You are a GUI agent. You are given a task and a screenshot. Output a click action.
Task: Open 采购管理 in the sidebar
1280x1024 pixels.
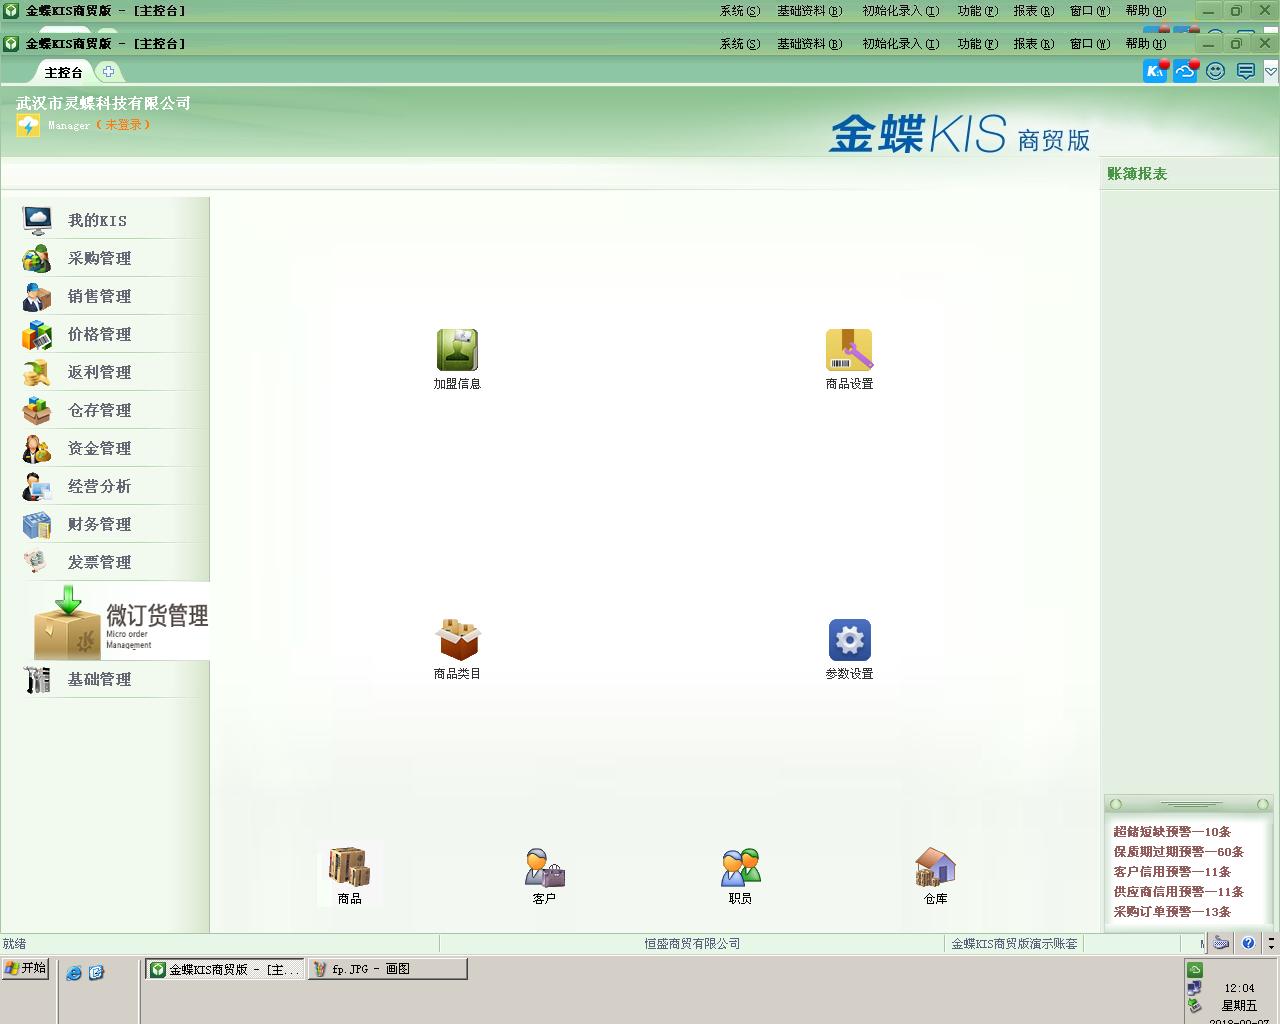click(x=105, y=258)
